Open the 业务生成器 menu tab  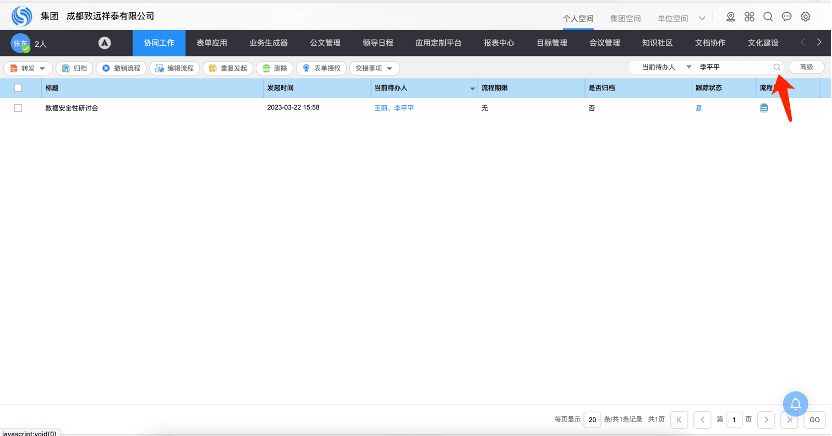coord(268,43)
